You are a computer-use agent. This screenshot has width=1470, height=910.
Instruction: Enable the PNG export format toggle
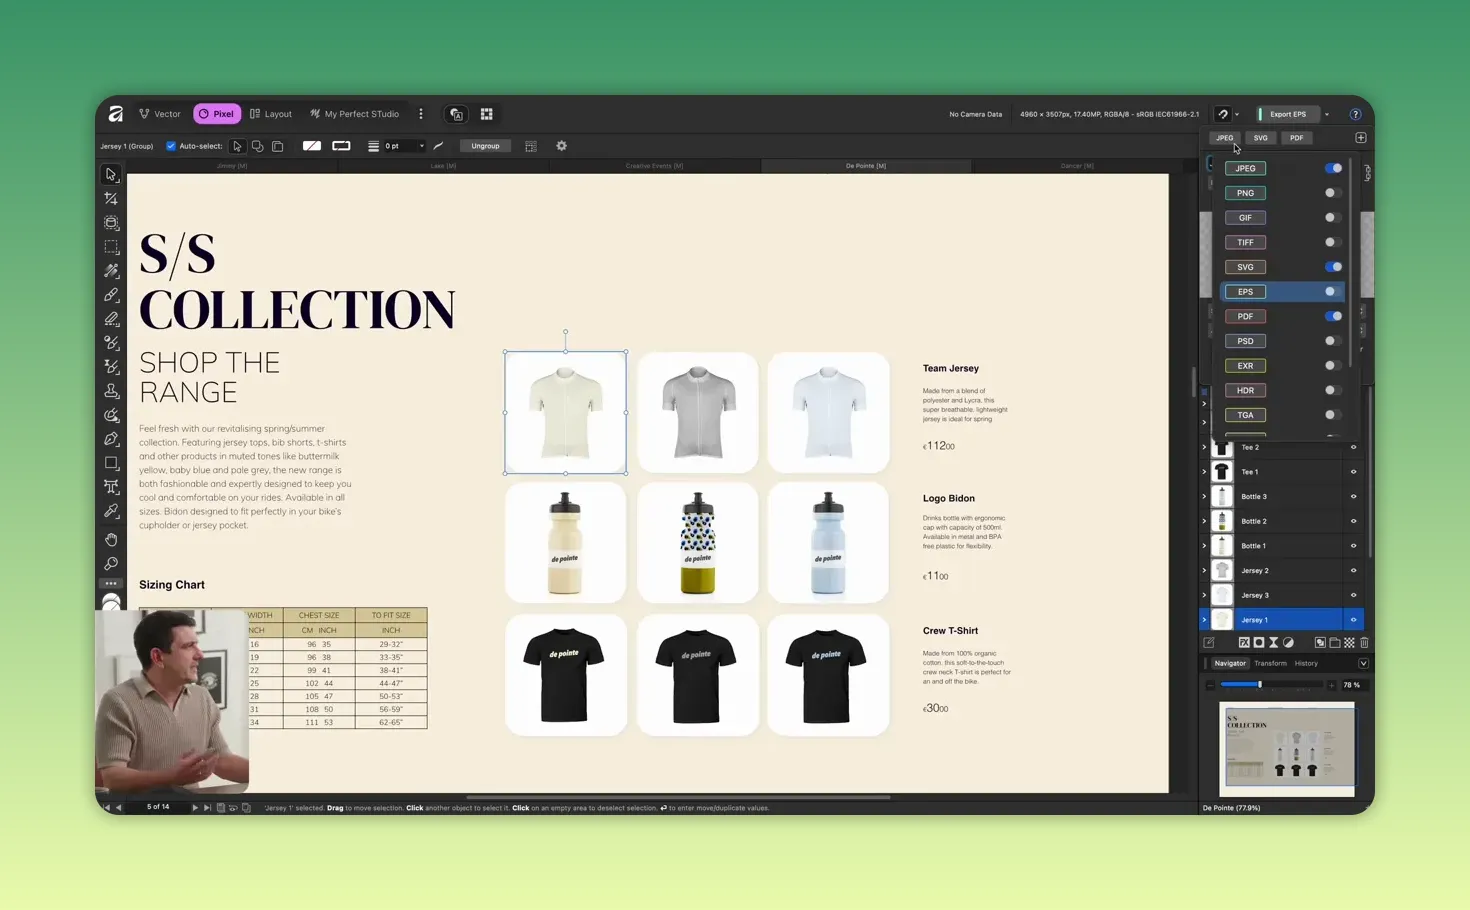pos(1332,193)
